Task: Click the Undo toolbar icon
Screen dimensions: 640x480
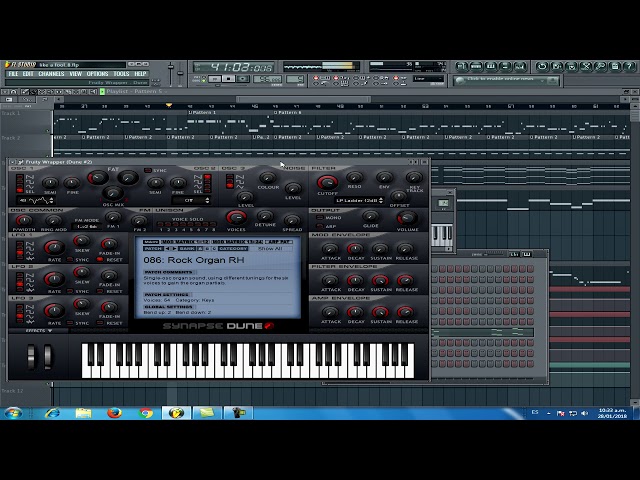Action: [542, 66]
